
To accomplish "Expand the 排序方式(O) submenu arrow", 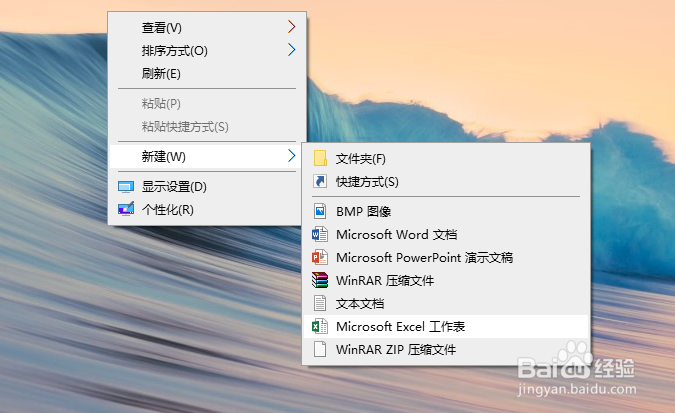I will (x=291, y=50).
